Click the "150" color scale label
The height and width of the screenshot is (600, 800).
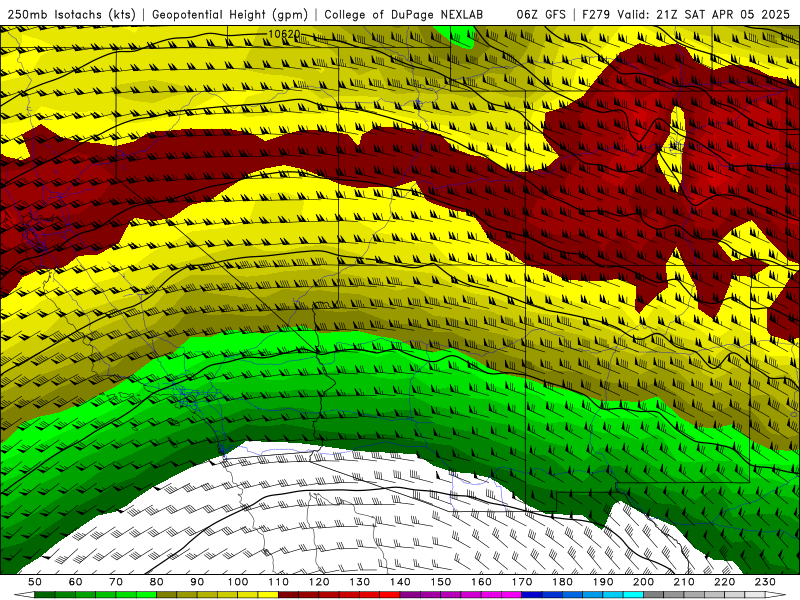click(441, 582)
